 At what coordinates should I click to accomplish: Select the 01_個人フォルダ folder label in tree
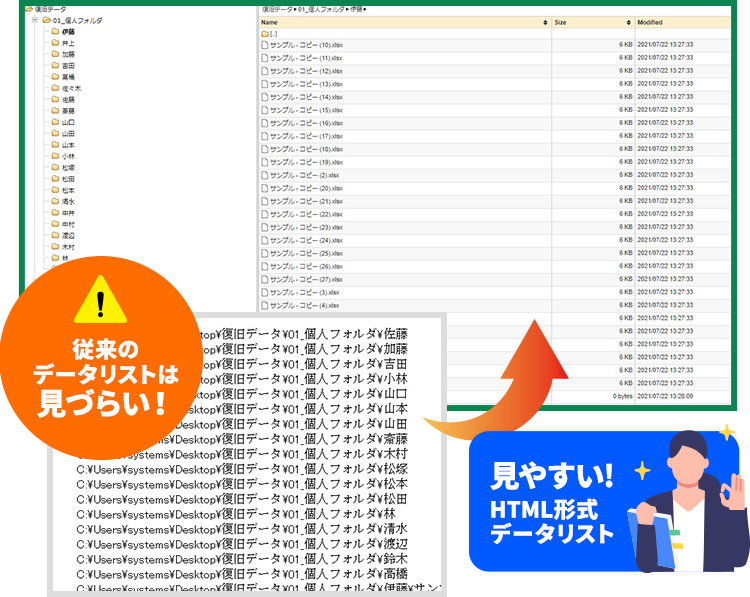coord(77,21)
